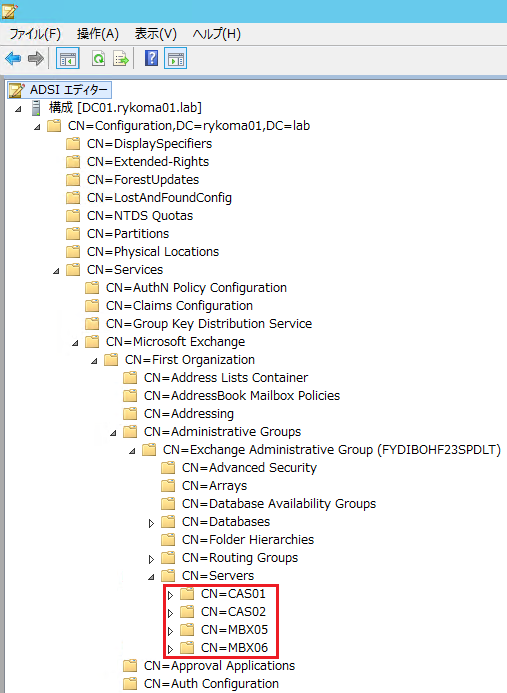
Task: Open the Help question mark icon
Action: coord(151,58)
